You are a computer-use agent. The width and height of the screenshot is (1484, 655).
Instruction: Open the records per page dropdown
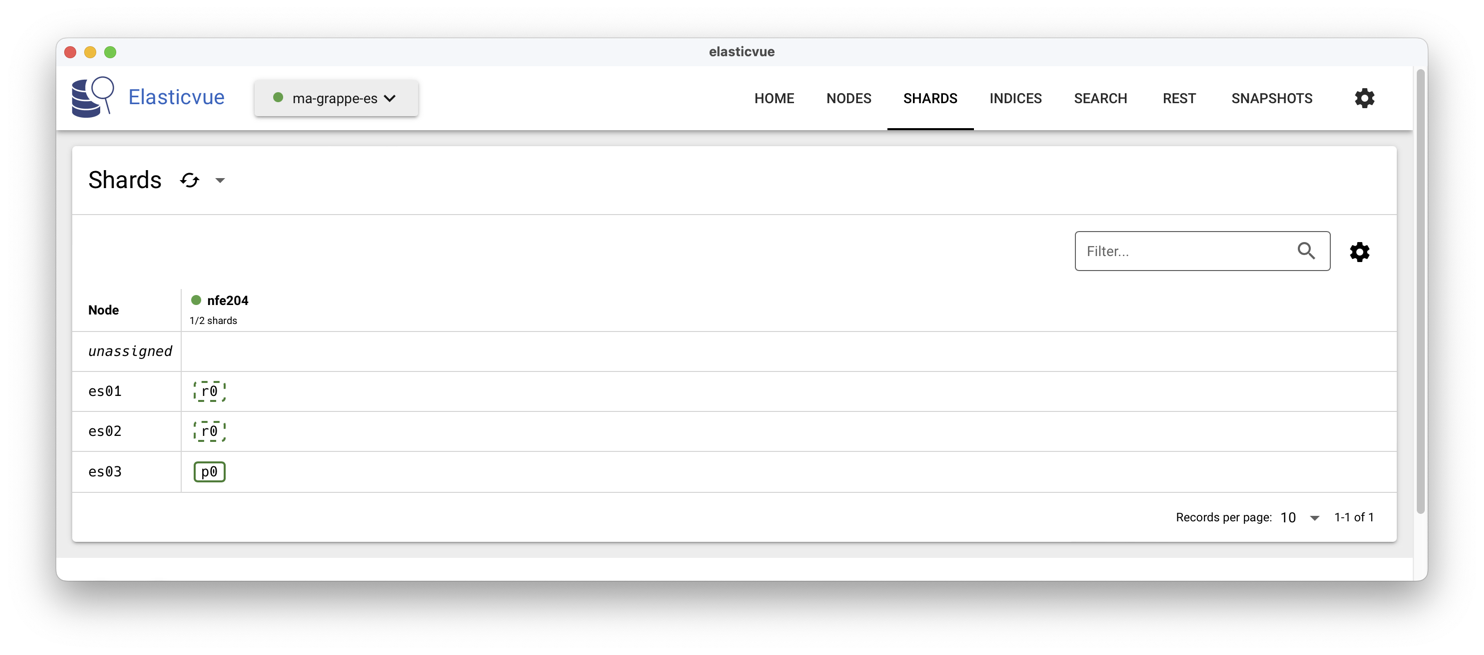[x=1300, y=518]
